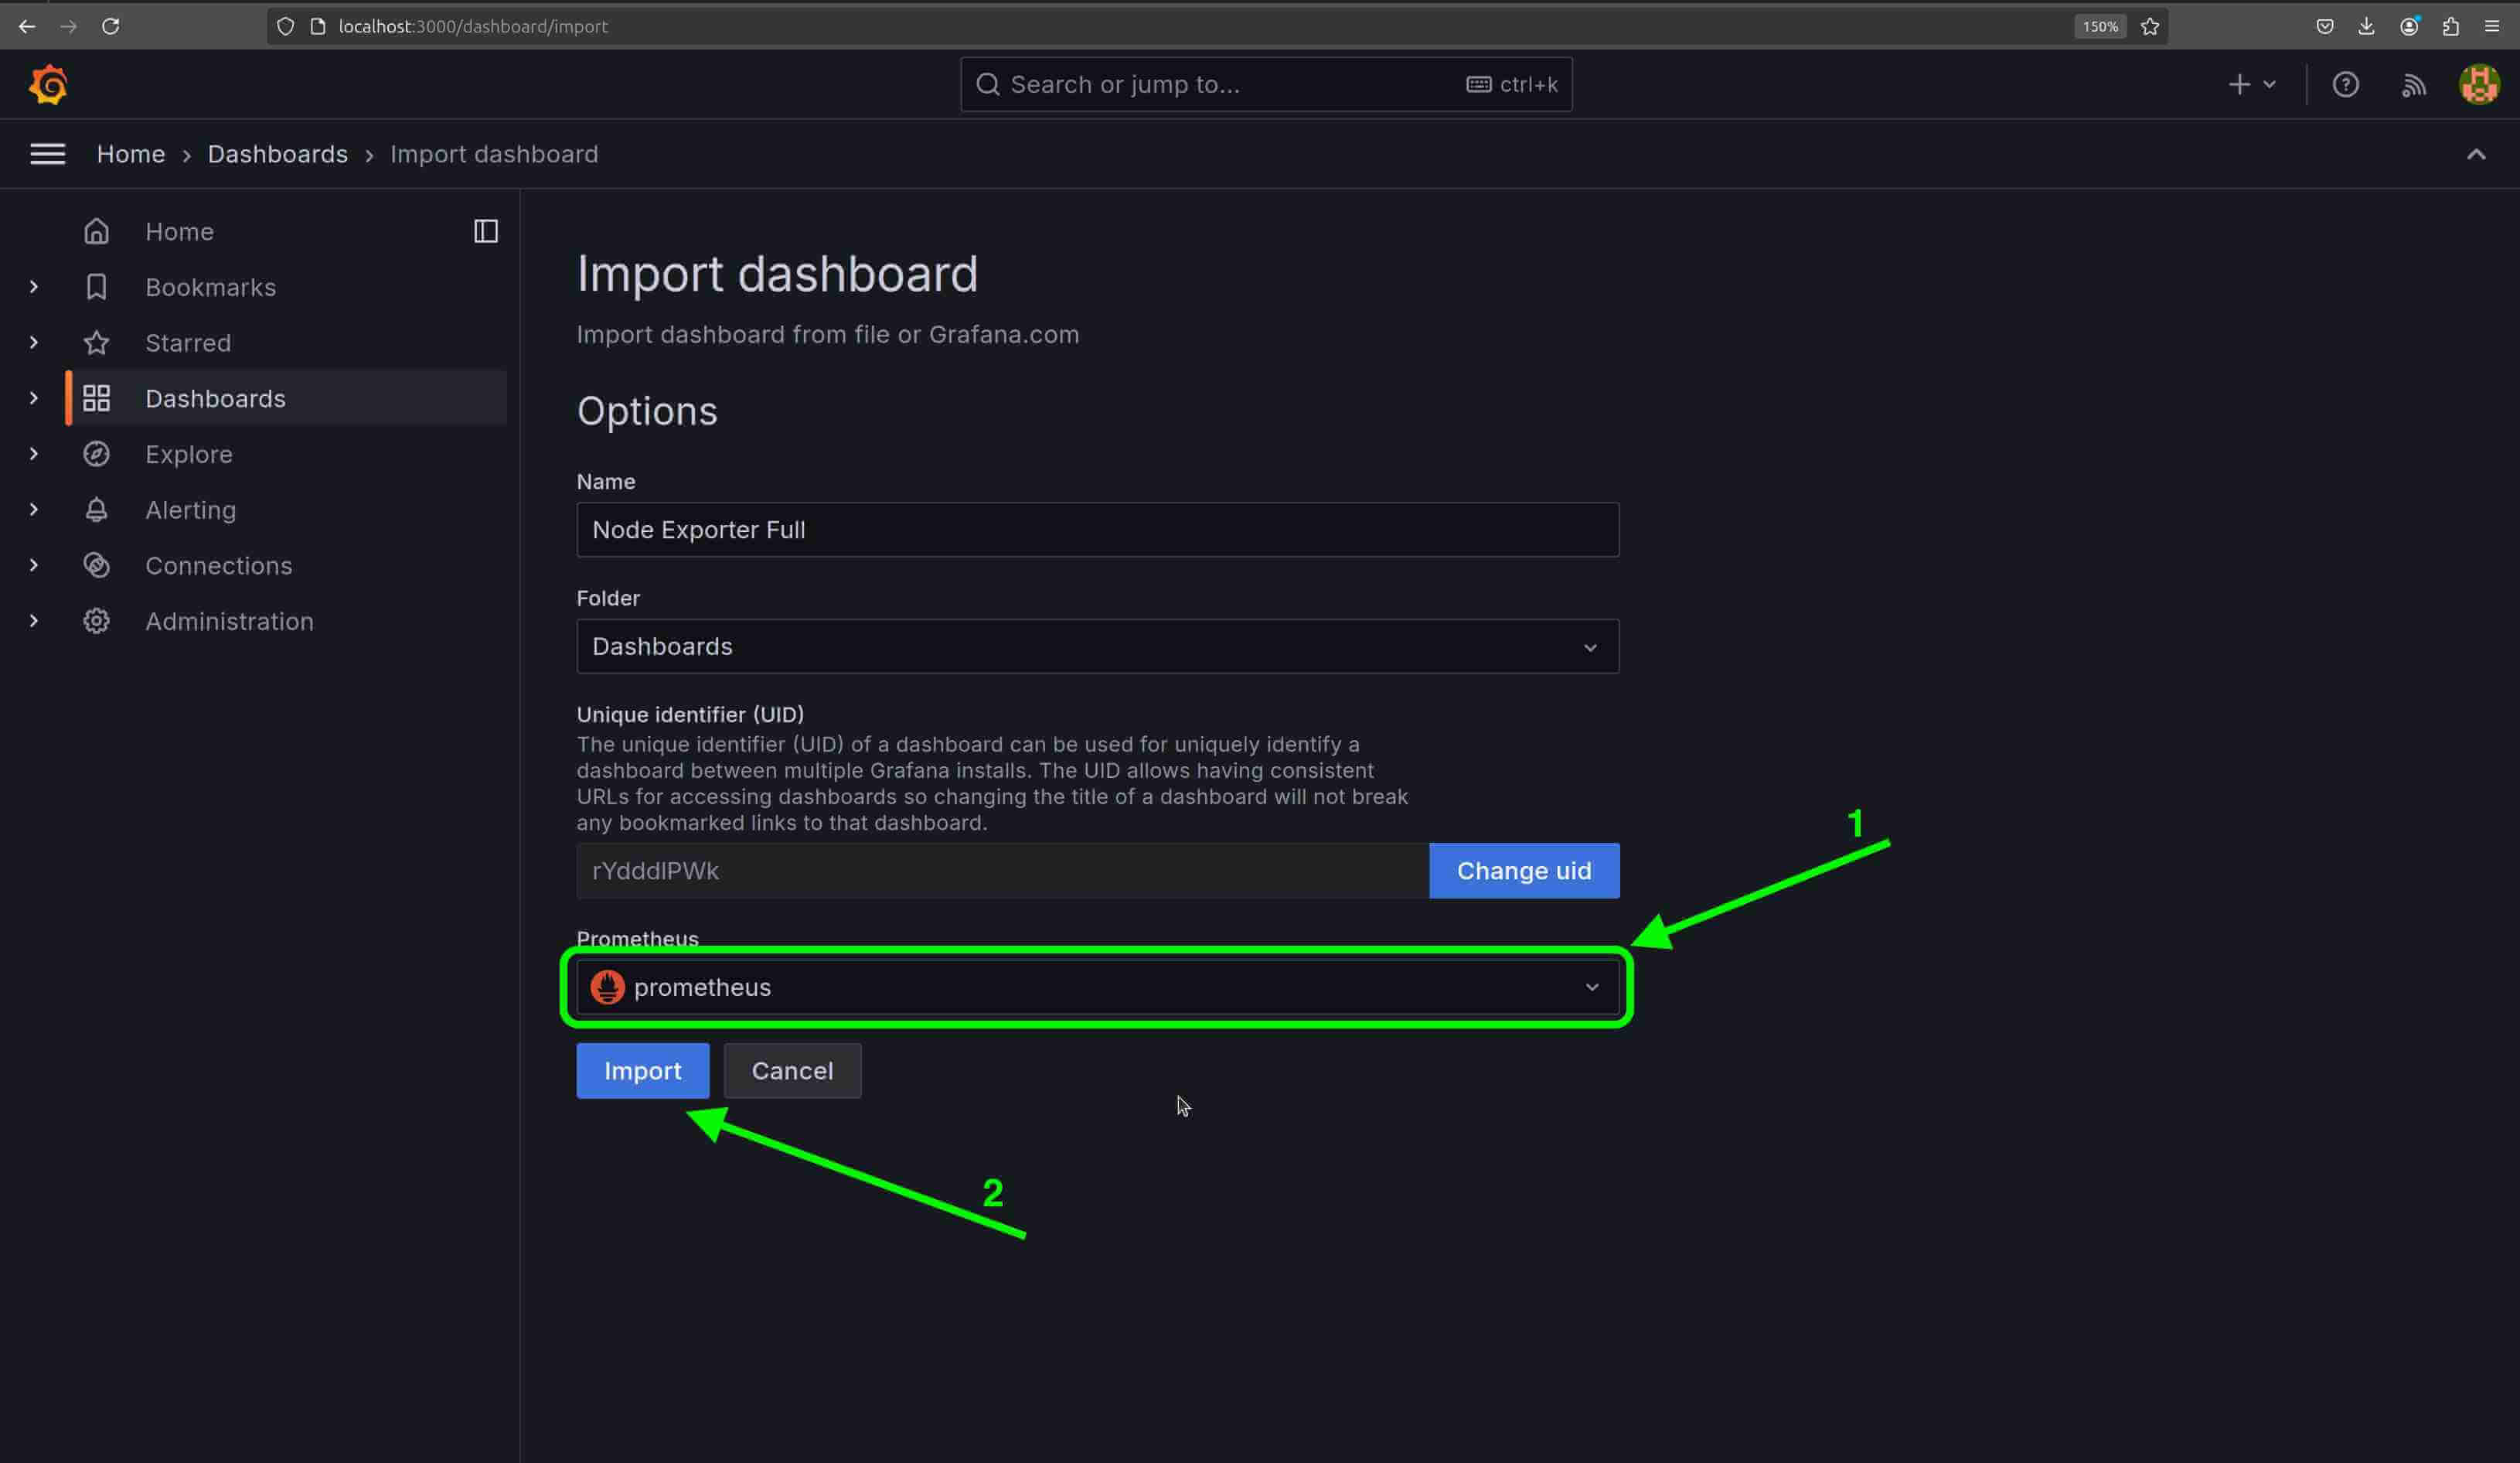Bookmark this page with star icon
Screen dimensions: 2520x1463
[2150, 27]
